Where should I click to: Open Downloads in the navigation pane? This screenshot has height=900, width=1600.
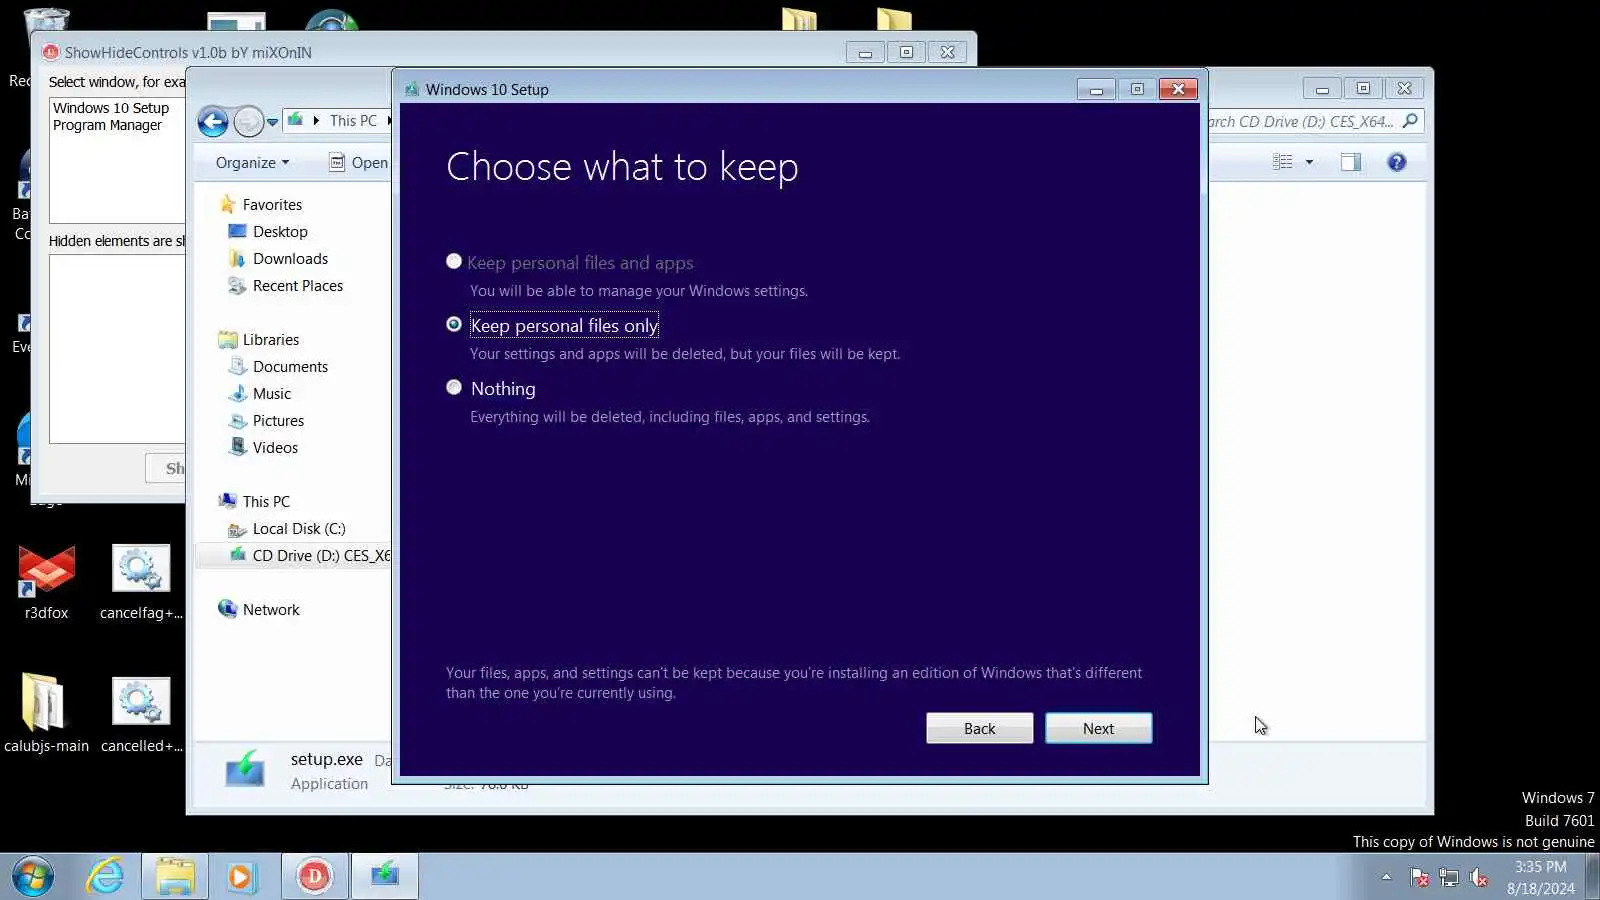click(290, 258)
